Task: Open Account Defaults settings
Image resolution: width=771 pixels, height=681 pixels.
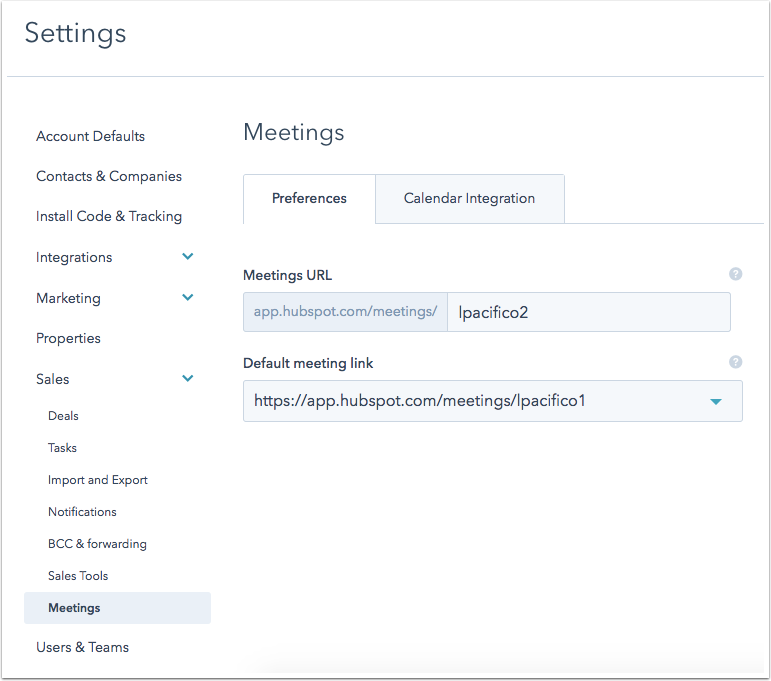Action: pos(90,136)
